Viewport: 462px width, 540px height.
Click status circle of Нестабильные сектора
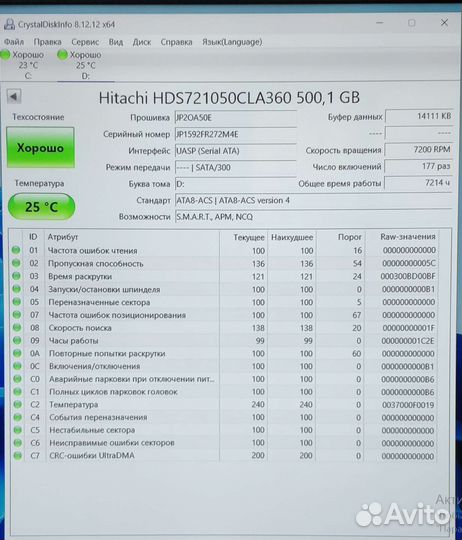click(18, 429)
